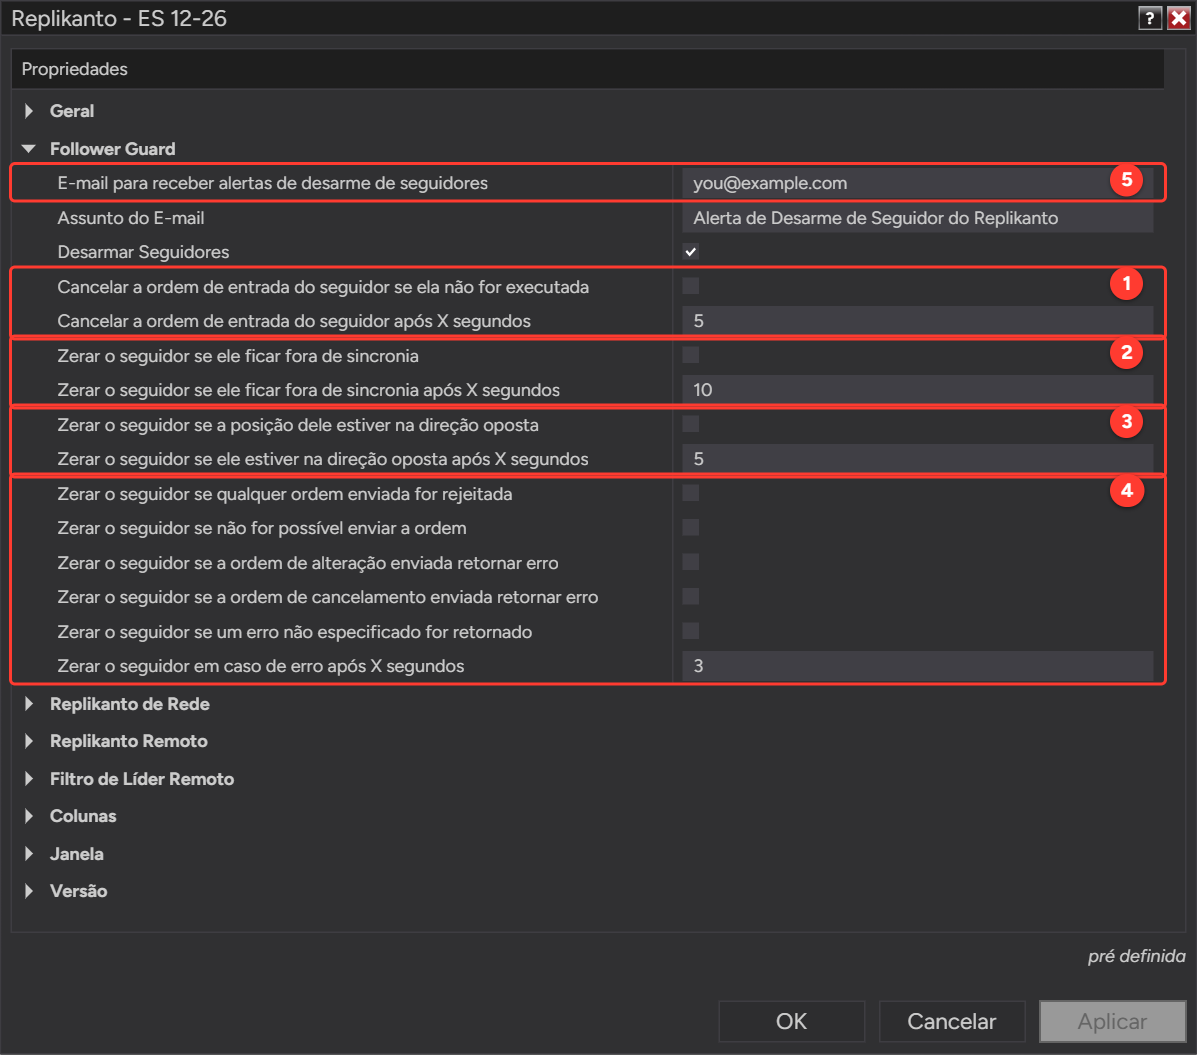Click the pré definida link
This screenshot has width=1197, height=1055.
point(1137,956)
